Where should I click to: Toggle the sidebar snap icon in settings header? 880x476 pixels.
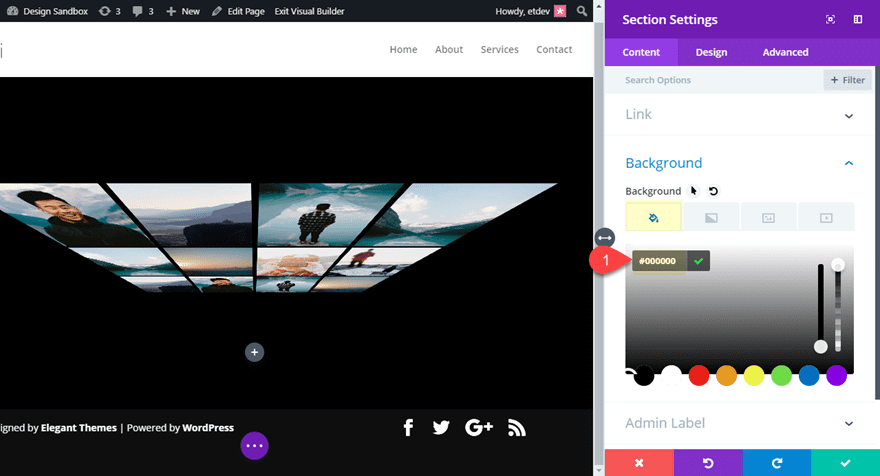point(858,20)
